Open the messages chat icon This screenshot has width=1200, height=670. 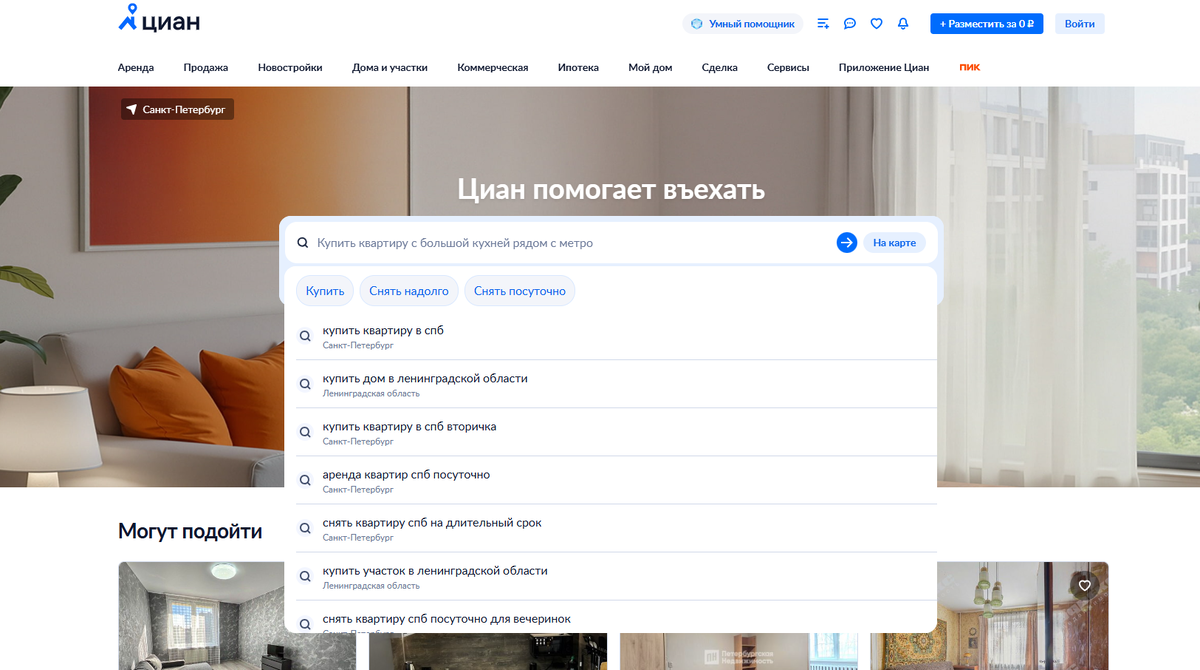[850, 23]
